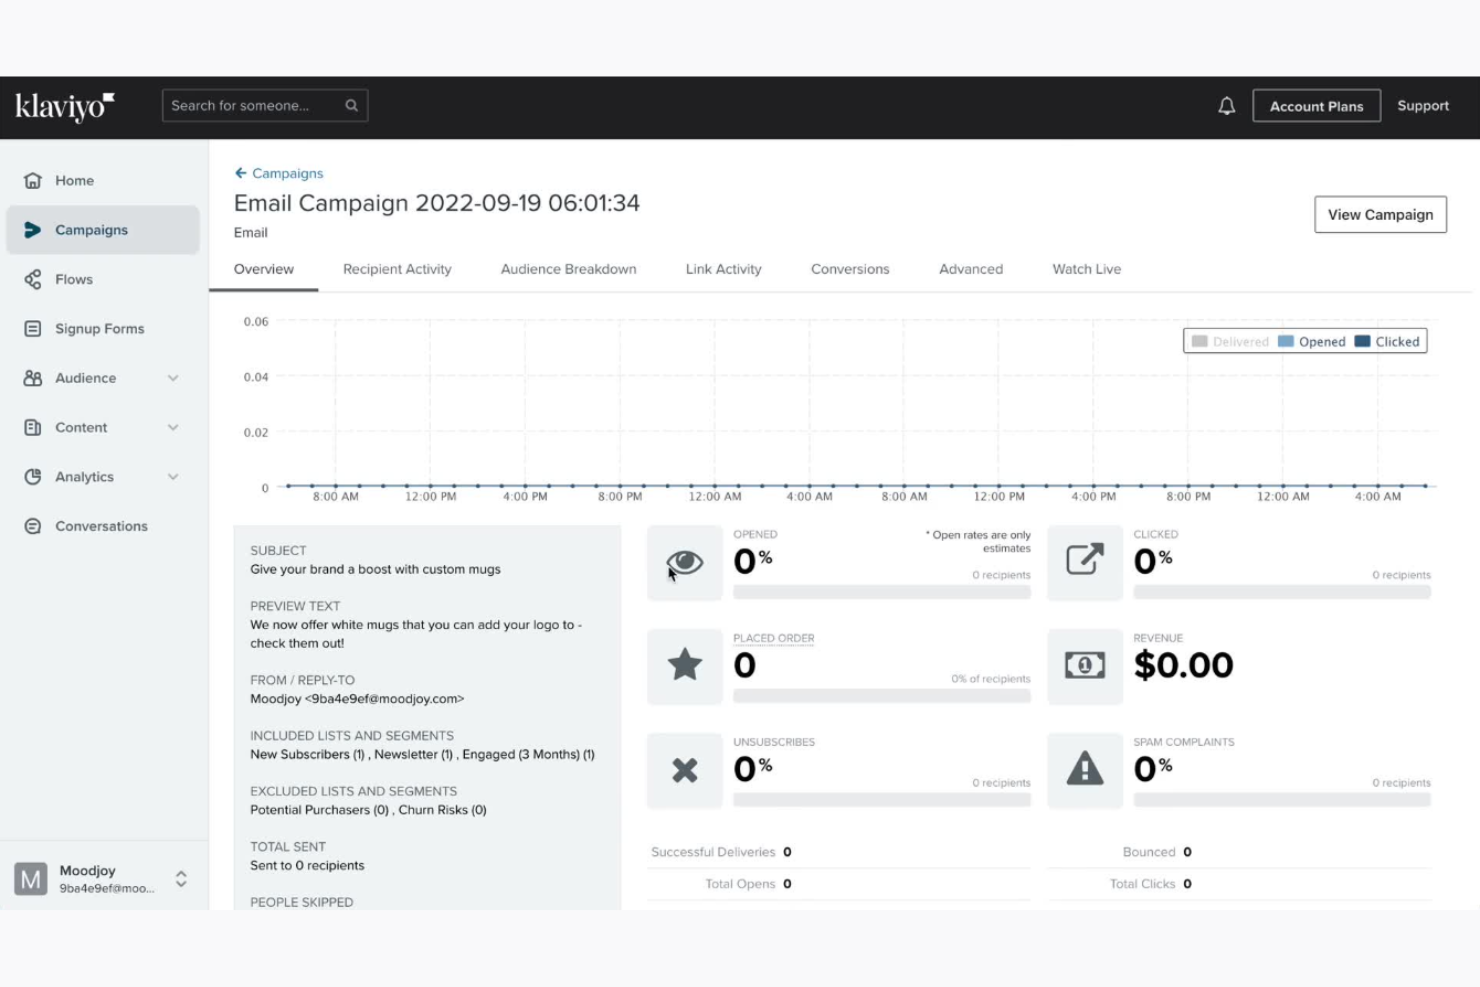This screenshot has width=1480, height=987.
Task: Click the Revenue money icon
Action: point(1085,665)
